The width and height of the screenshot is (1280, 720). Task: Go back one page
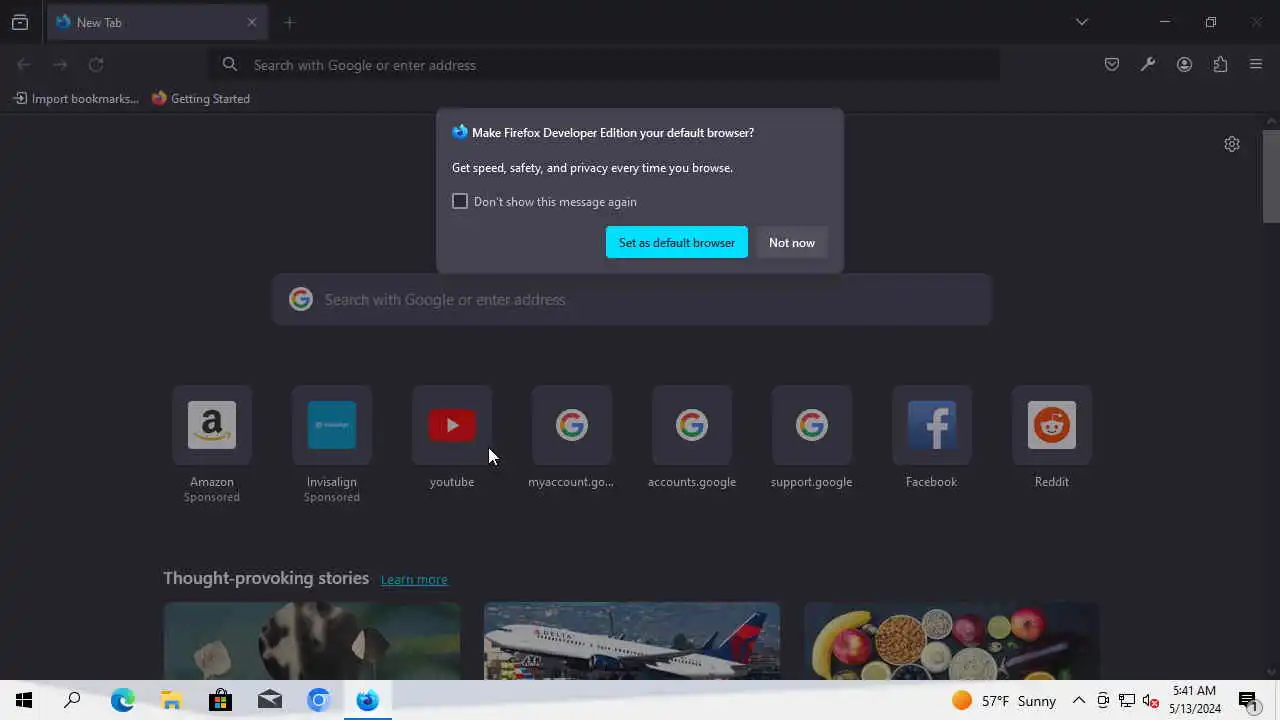(x=24, y=65)
